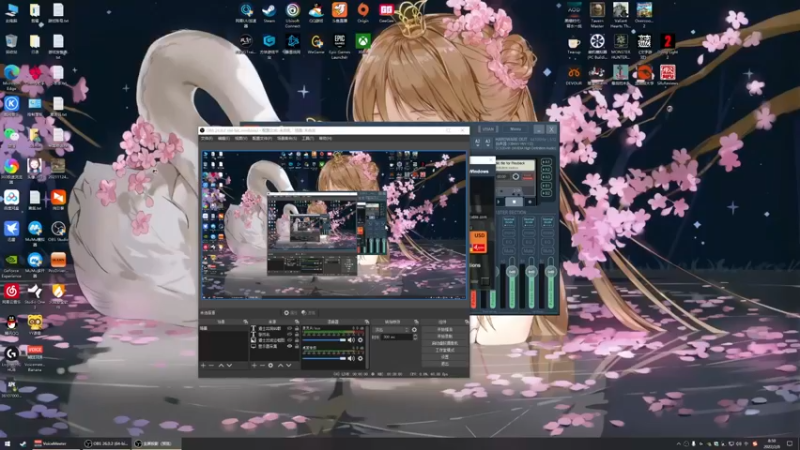Click Voicemeeter VBAN button
The image size is (800, 450).
[488, 129]
